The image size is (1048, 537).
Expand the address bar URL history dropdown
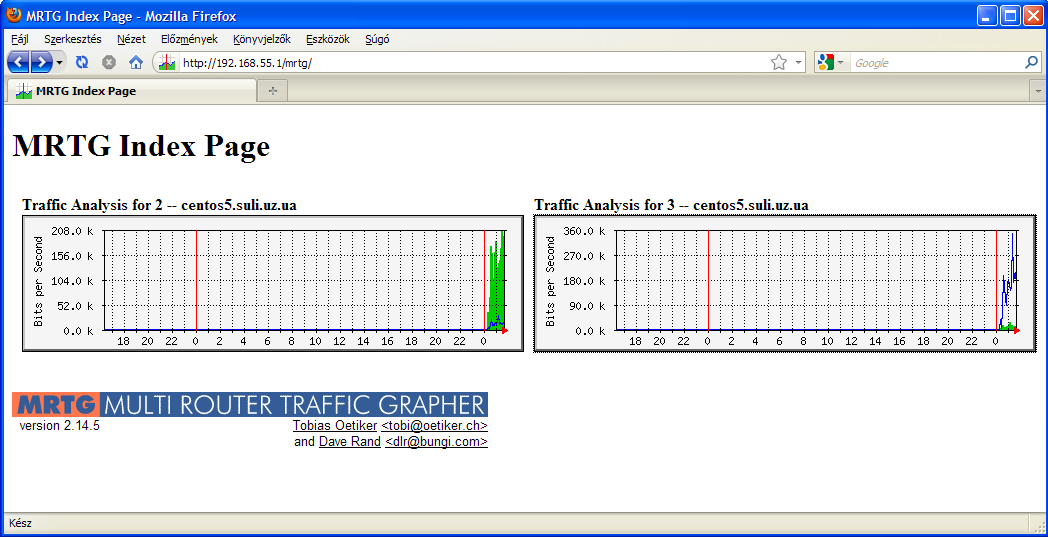(798, 62)
